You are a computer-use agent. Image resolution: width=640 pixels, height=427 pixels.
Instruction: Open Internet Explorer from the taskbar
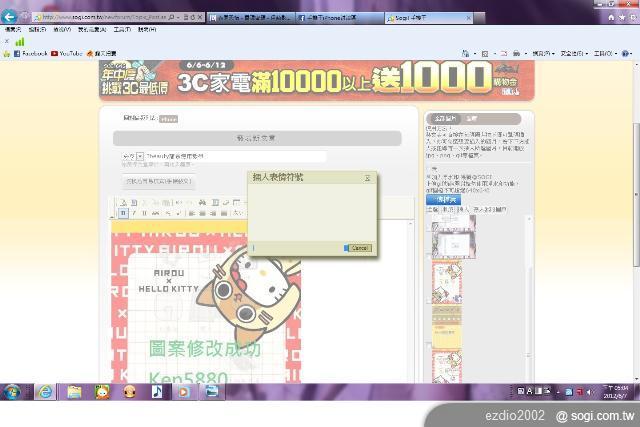pyautogui.click(x=45, y=392)
